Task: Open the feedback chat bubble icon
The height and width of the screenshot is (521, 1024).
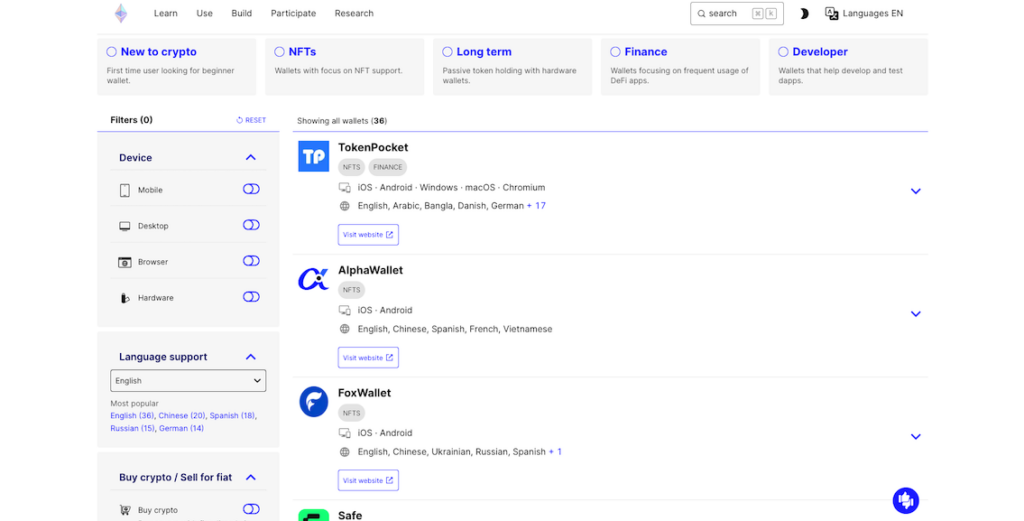Action: point(906,501)
